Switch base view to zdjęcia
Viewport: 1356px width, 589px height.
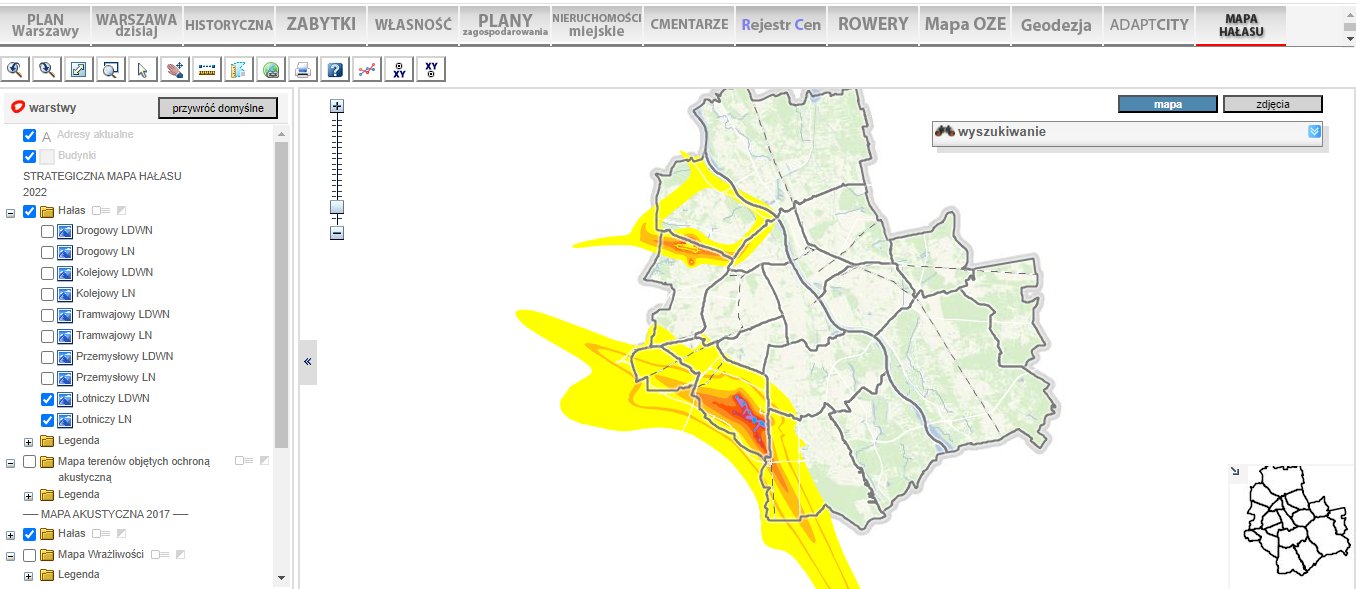[1273, 104]
